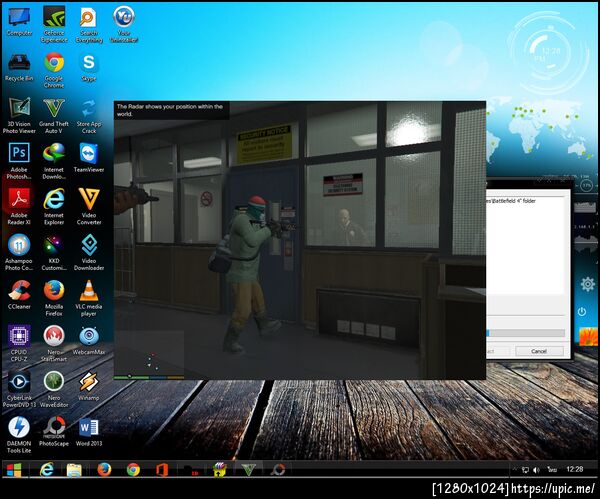600x499 pixels.
Task: Open the KKD Customizer desktop shortcut
Action: click(54, 252)
